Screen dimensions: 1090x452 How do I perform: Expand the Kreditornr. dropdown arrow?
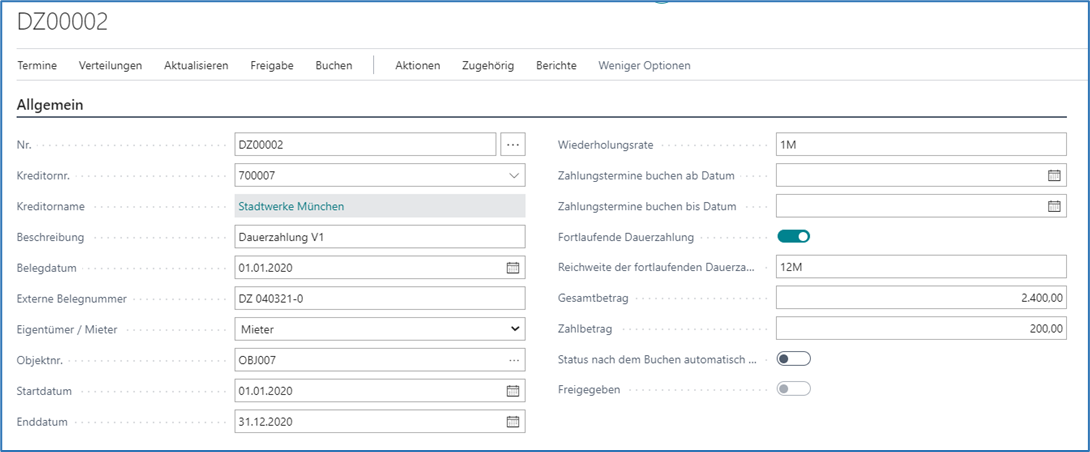[514, 176]
